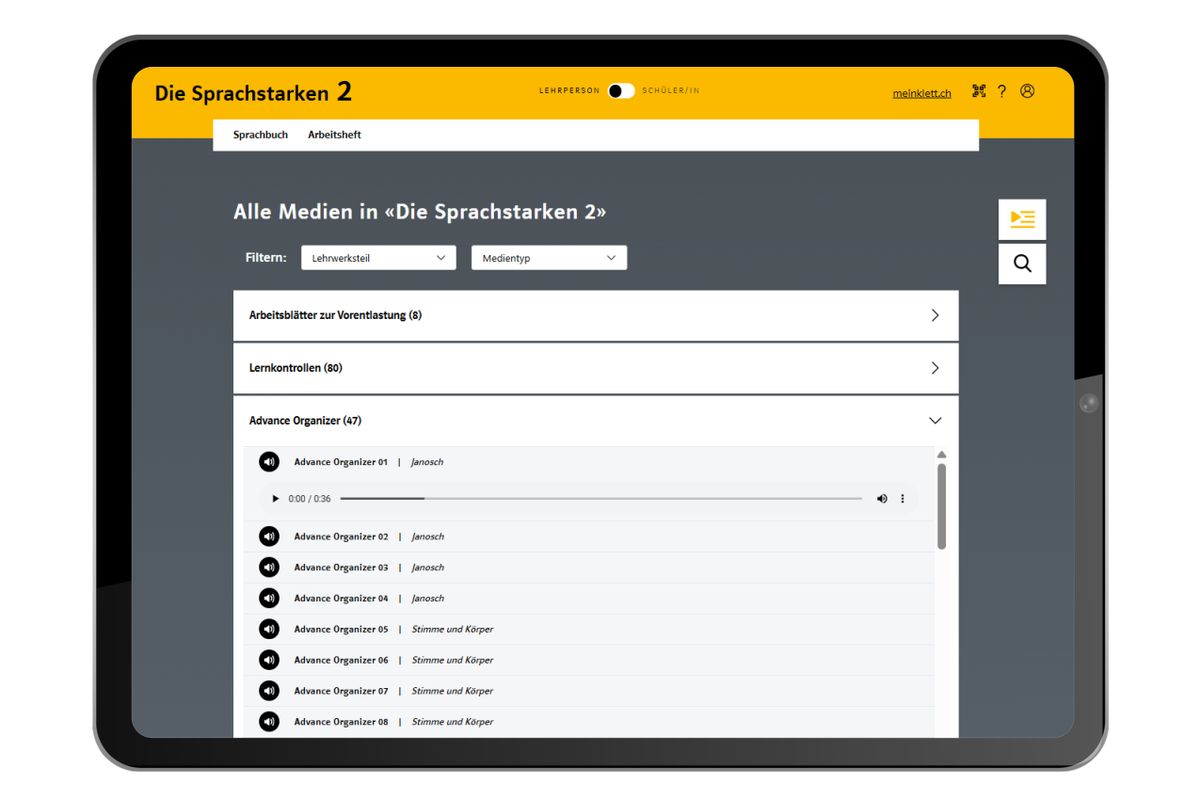Select the 'Advance Organizer 02' title text

tap(341, 537)
